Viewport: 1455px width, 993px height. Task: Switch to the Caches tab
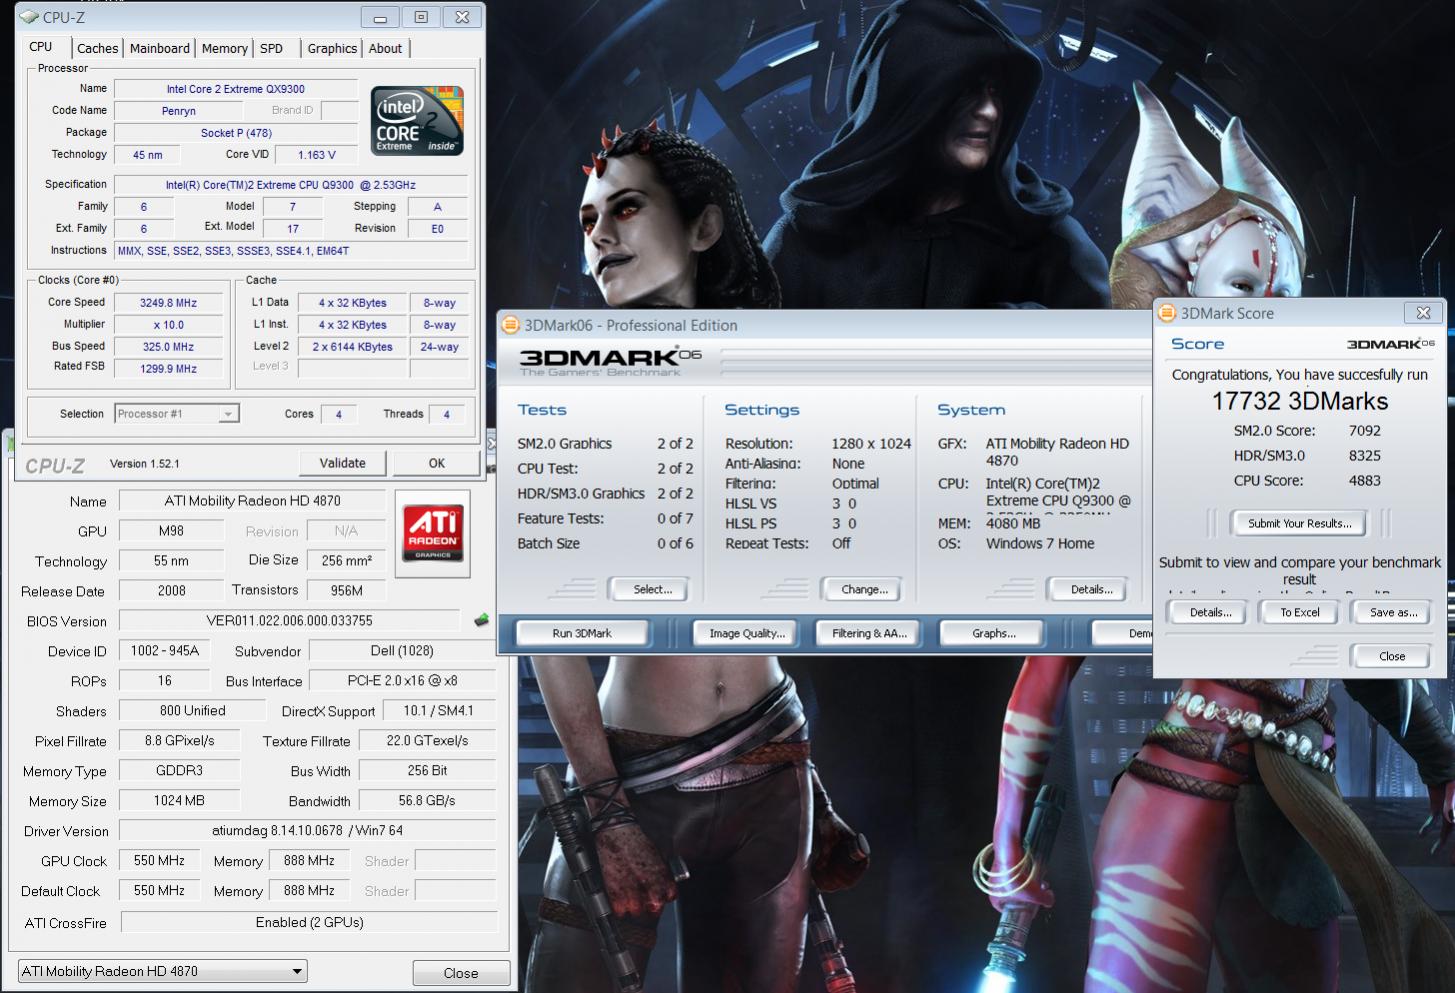point(98,48)
